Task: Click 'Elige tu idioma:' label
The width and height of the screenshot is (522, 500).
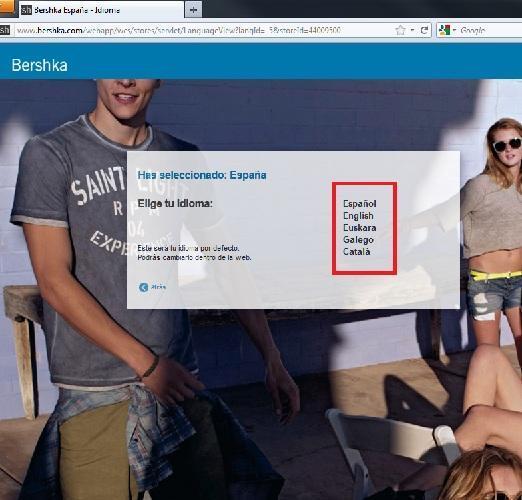Action: (175, 203)
